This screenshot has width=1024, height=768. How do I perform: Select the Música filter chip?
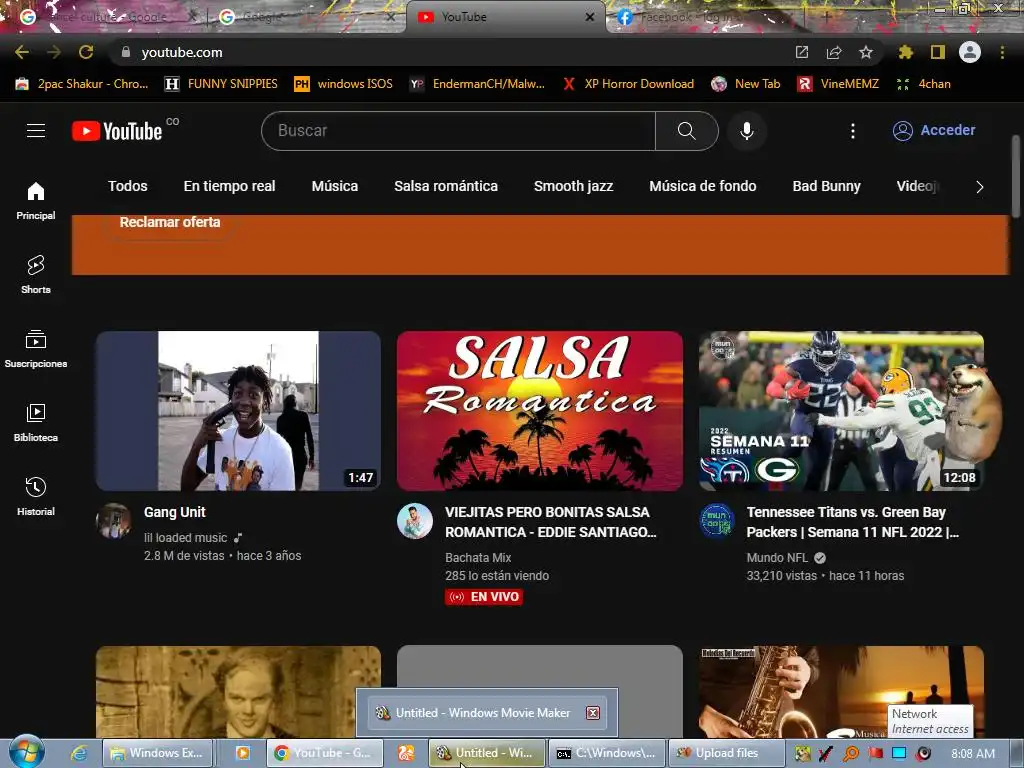pos(334,186)
